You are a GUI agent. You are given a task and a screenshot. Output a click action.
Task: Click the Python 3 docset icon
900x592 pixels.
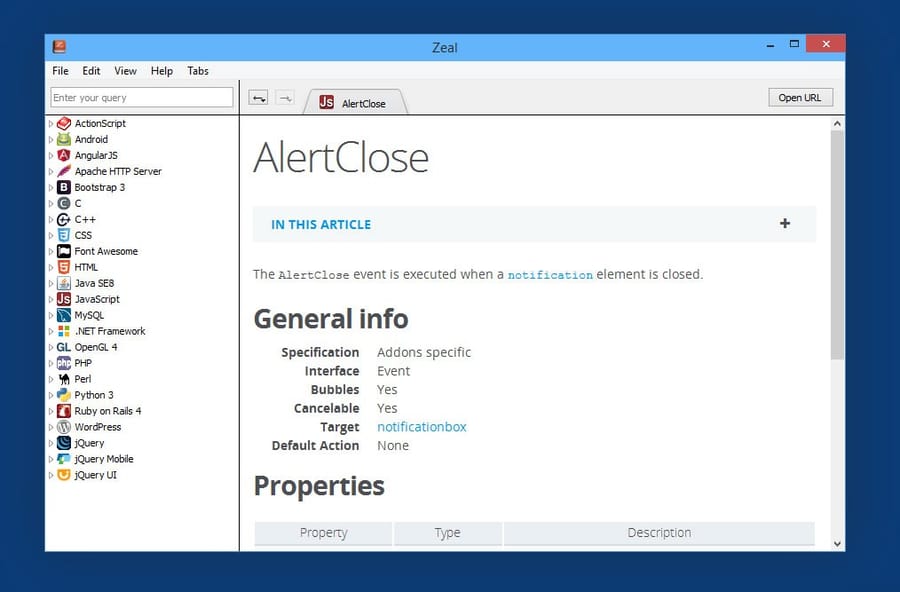64,395
